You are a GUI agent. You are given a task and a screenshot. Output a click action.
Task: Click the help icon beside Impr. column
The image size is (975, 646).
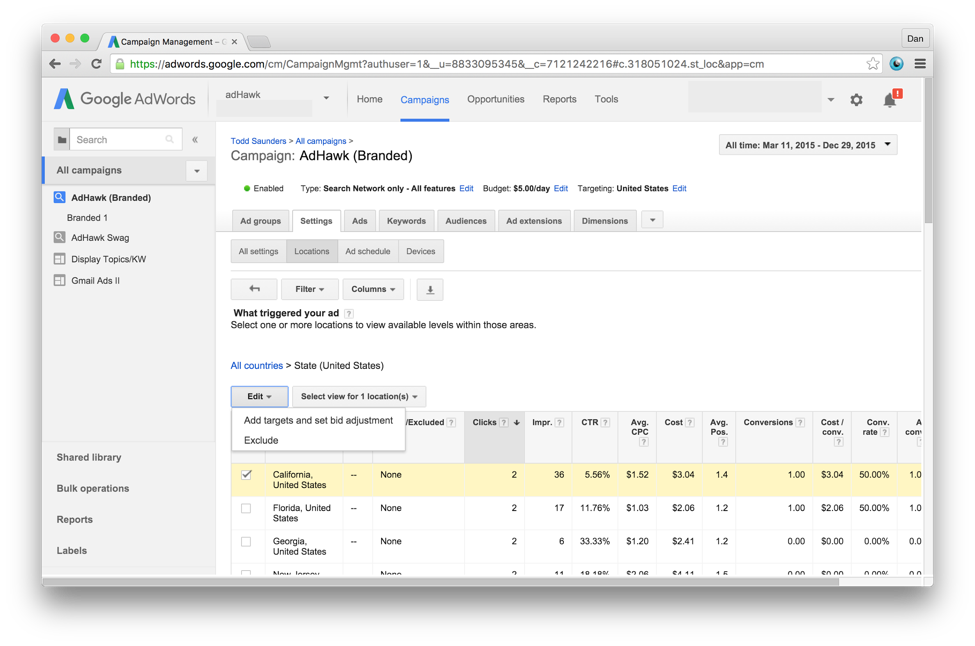point(559,423)
